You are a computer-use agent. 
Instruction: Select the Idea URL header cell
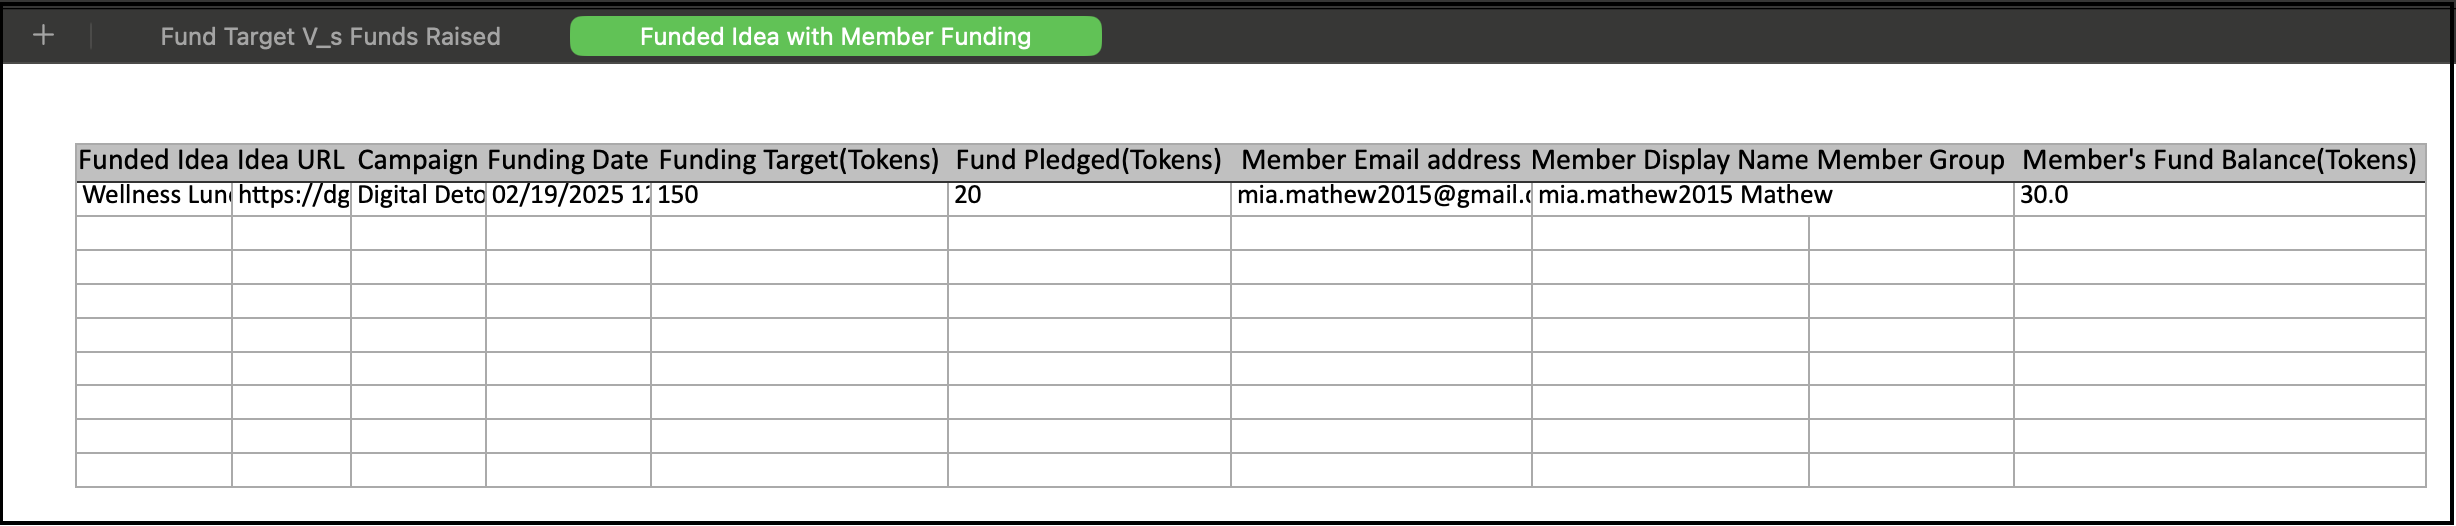click(291, 161)
